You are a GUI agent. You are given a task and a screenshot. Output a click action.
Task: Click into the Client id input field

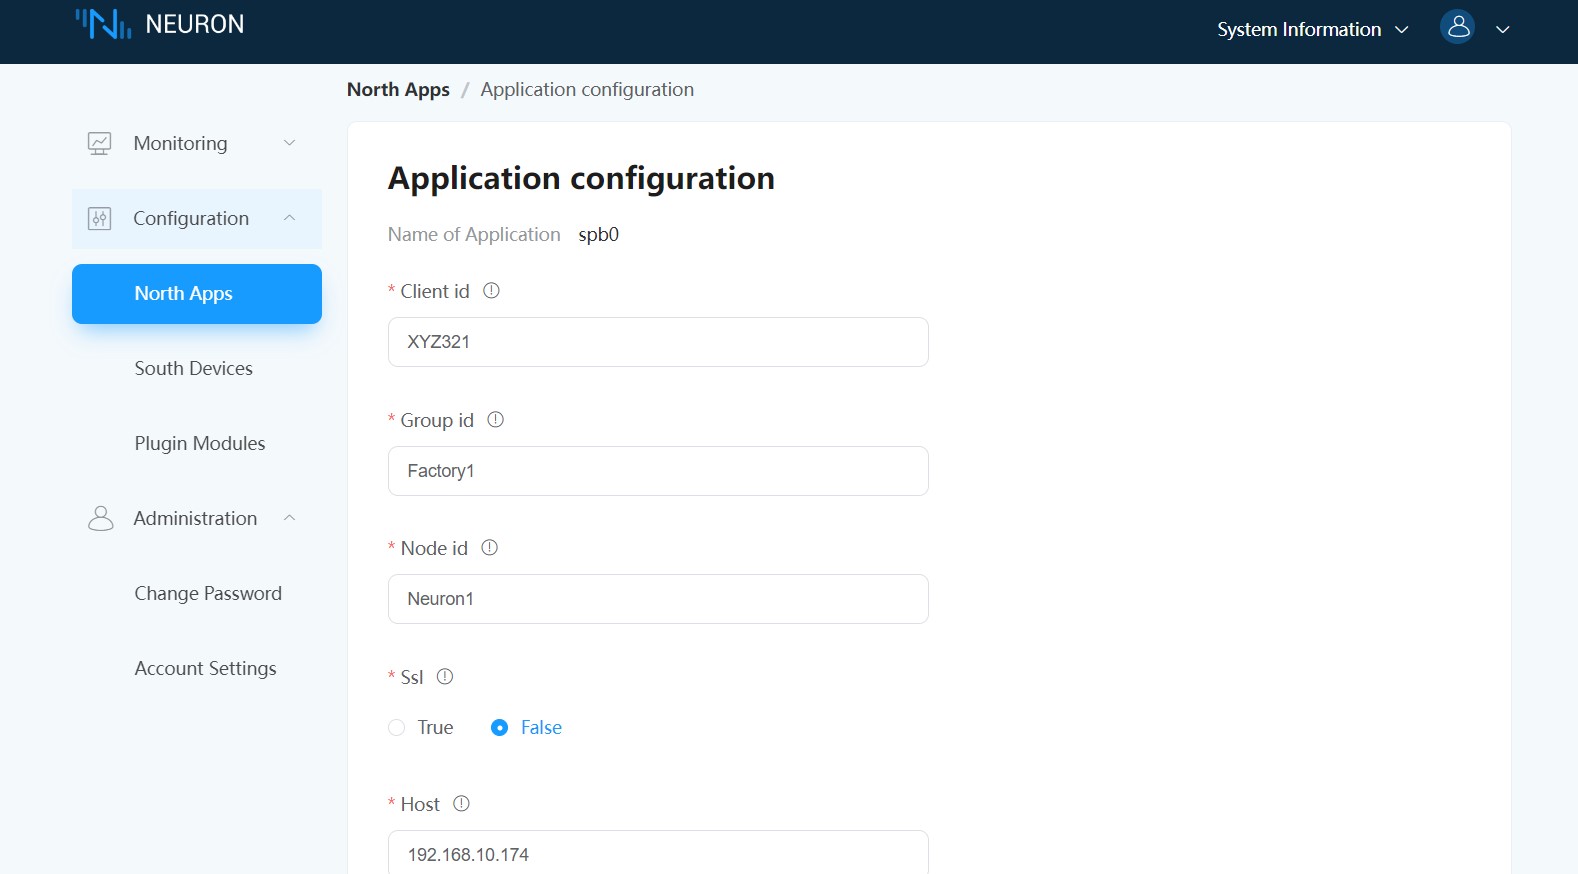[x=657, y=342]
